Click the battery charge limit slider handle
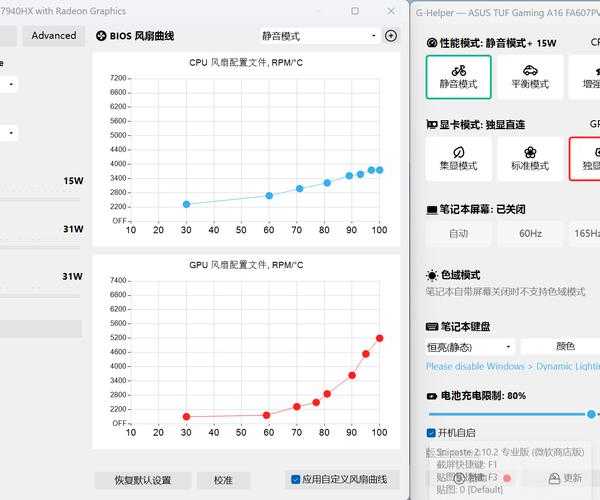Image resolution: width=600 pixels, height=500 pixels. pyautogui.click(x=591, y=414)
